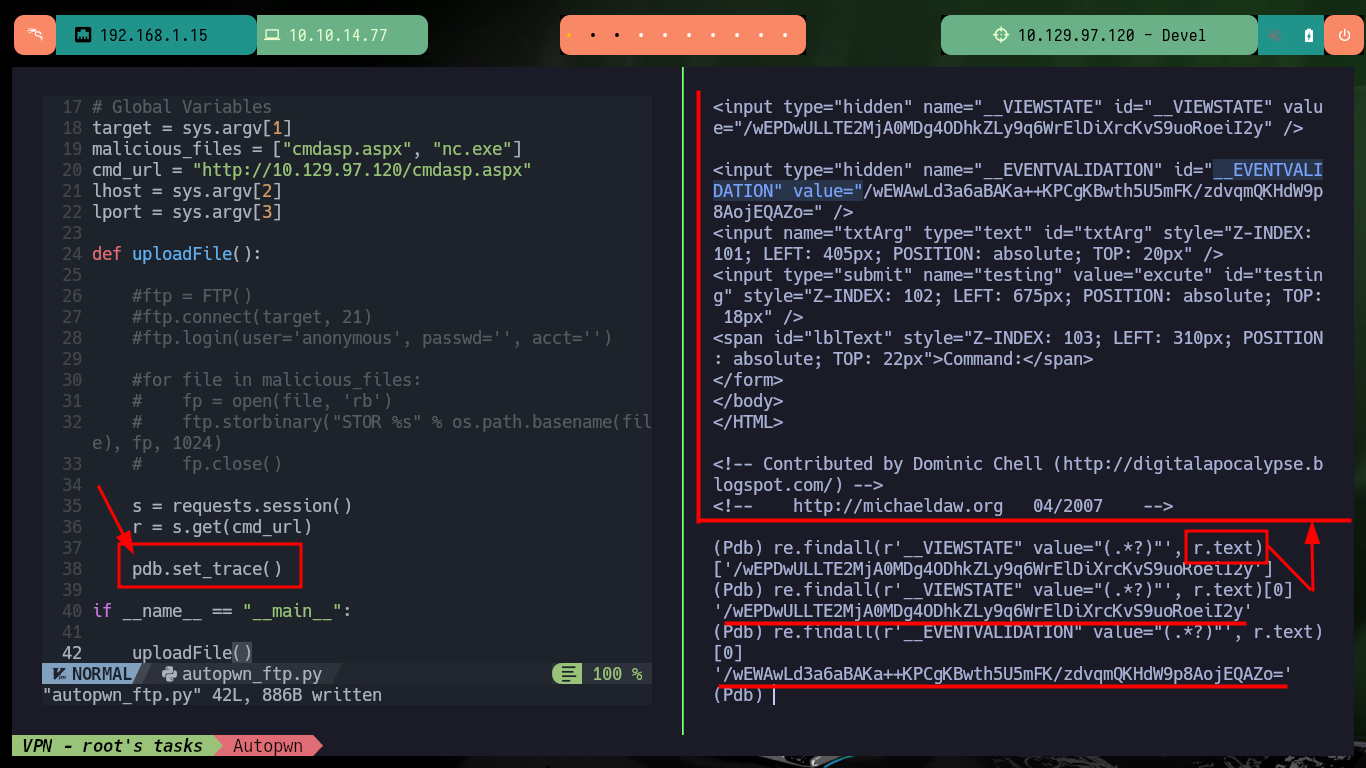Click line number 17 in the gutter

(71, 107)
